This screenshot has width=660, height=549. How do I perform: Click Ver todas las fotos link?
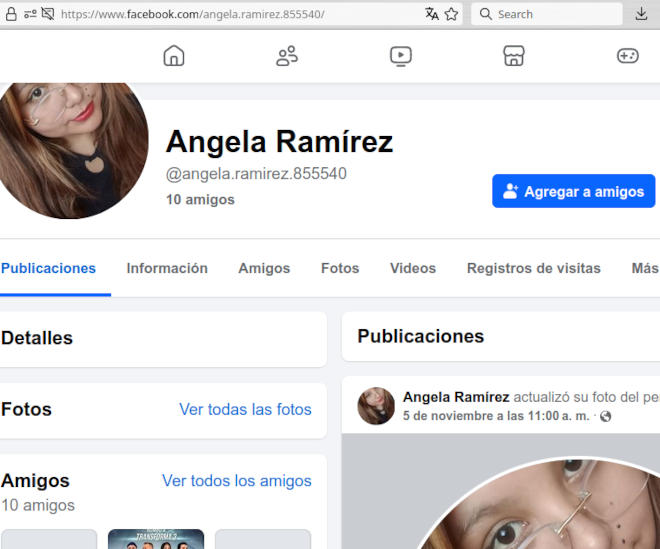coord(245,409)
